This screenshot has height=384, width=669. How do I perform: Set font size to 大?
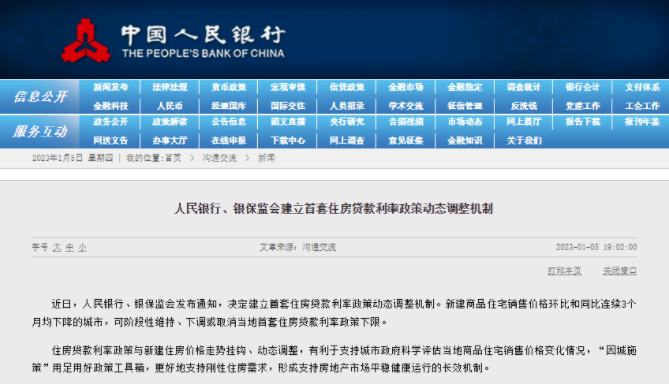click(x=57, y=247)
